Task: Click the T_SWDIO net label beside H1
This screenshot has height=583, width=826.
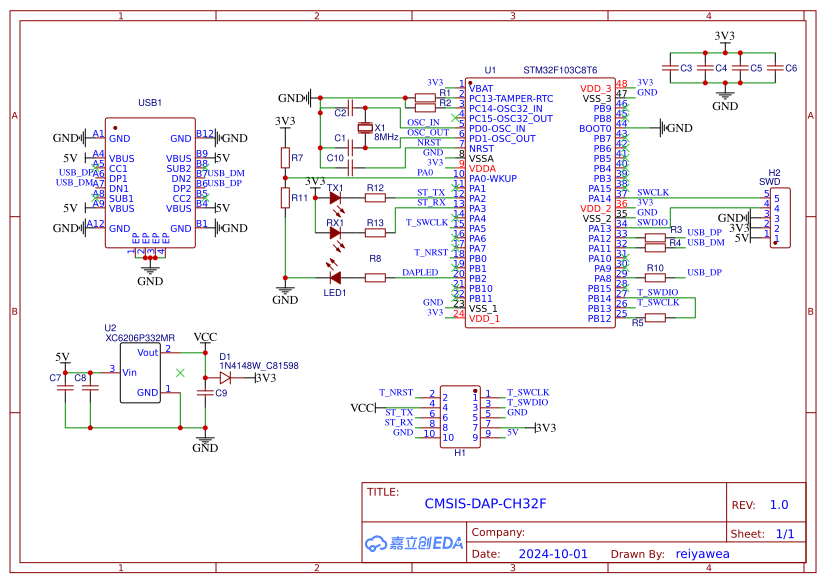Action: pos(527,402)
